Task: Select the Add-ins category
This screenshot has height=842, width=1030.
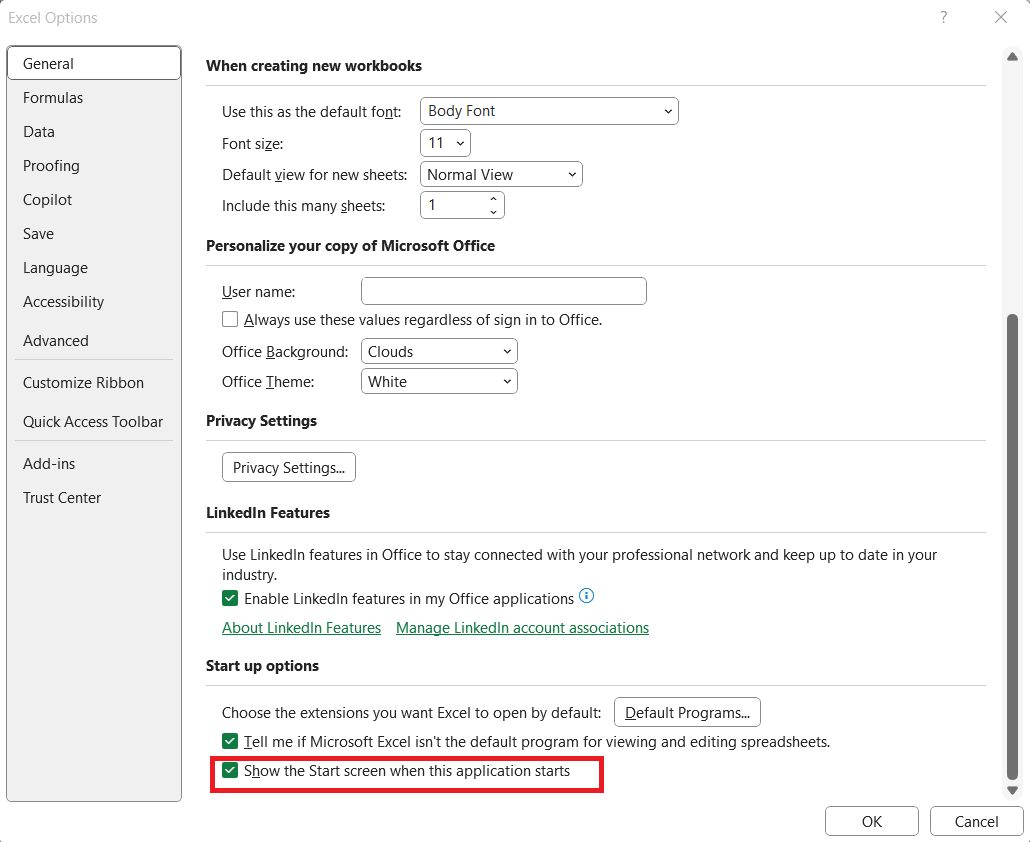Action: click(x=94, y=464)
